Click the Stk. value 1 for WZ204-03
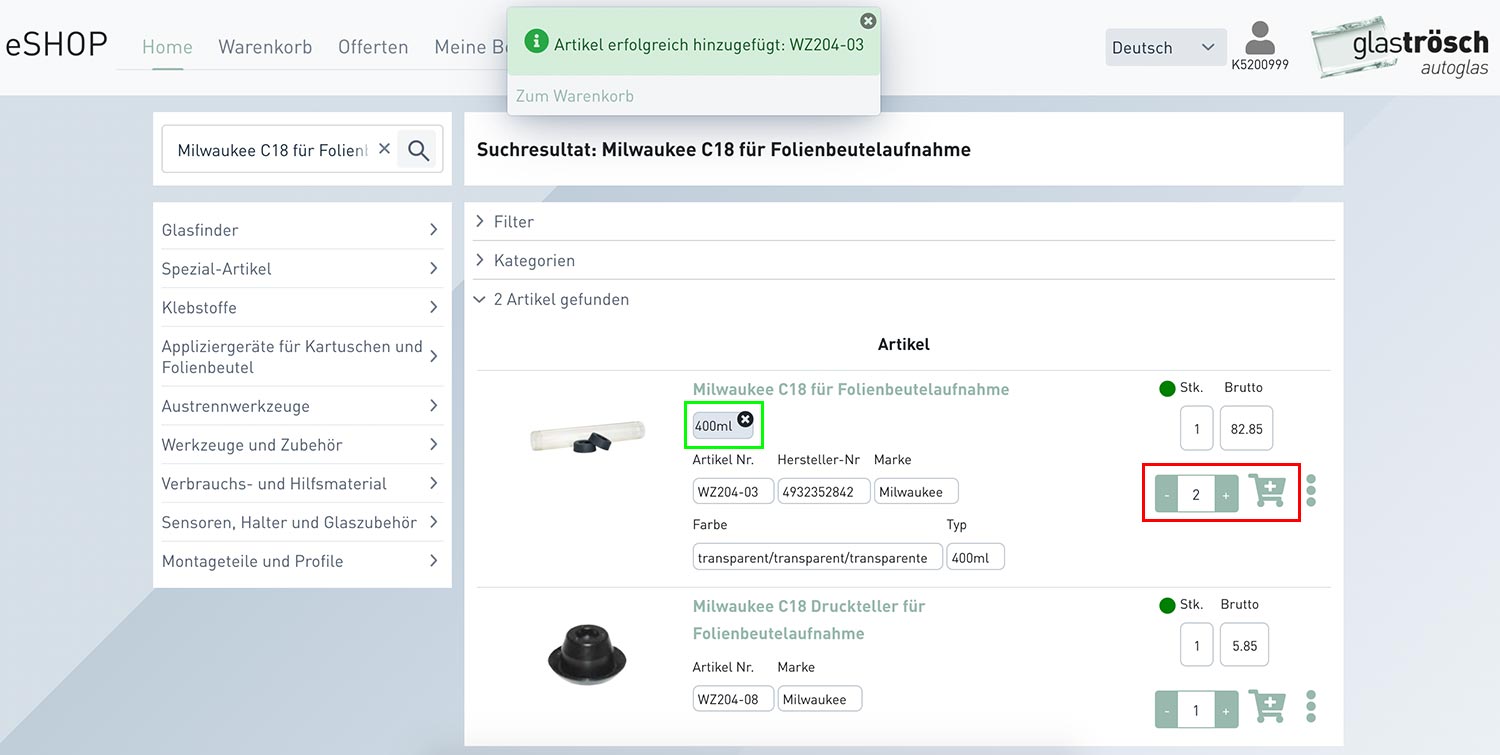The image size is (1500, 755). pos(1197,429)
